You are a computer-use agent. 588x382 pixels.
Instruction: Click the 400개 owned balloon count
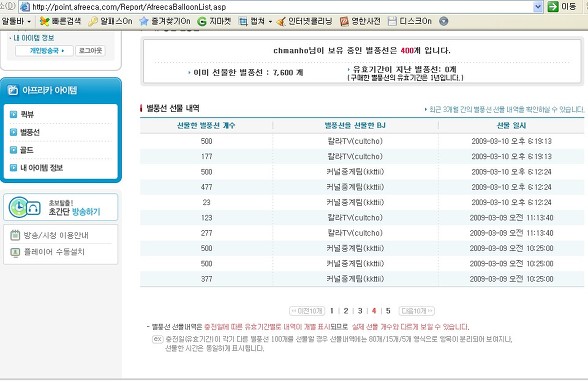coord(411,51)
